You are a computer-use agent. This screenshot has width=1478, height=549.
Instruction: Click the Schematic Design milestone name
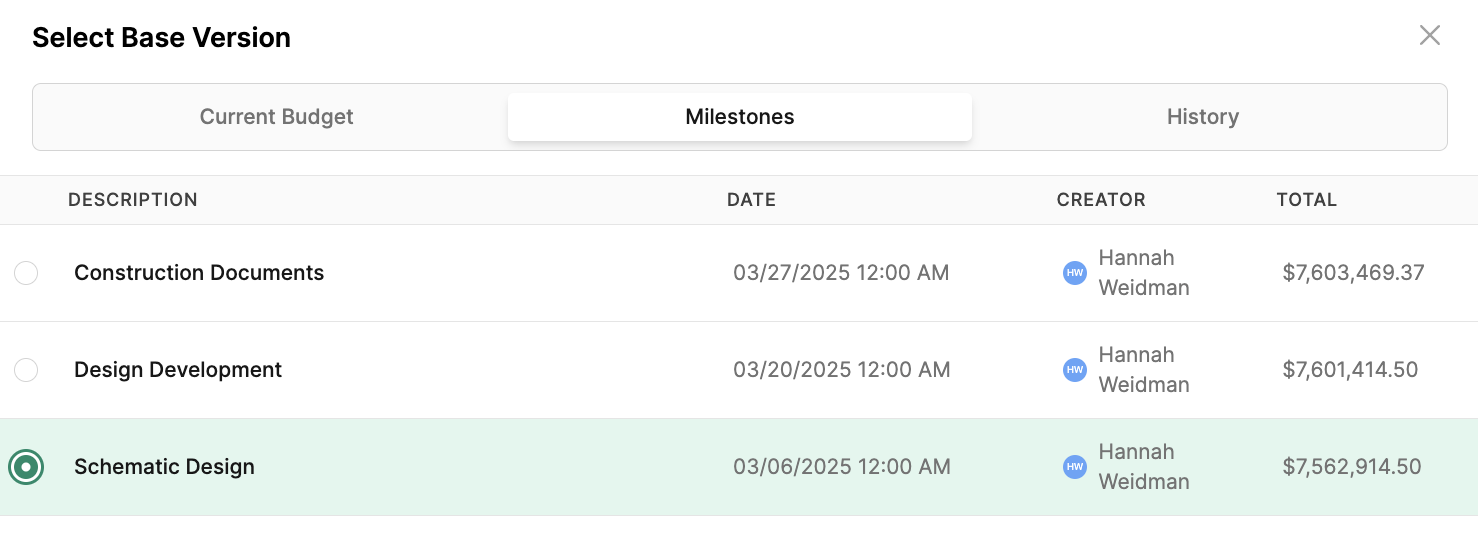tap(164, 467)
